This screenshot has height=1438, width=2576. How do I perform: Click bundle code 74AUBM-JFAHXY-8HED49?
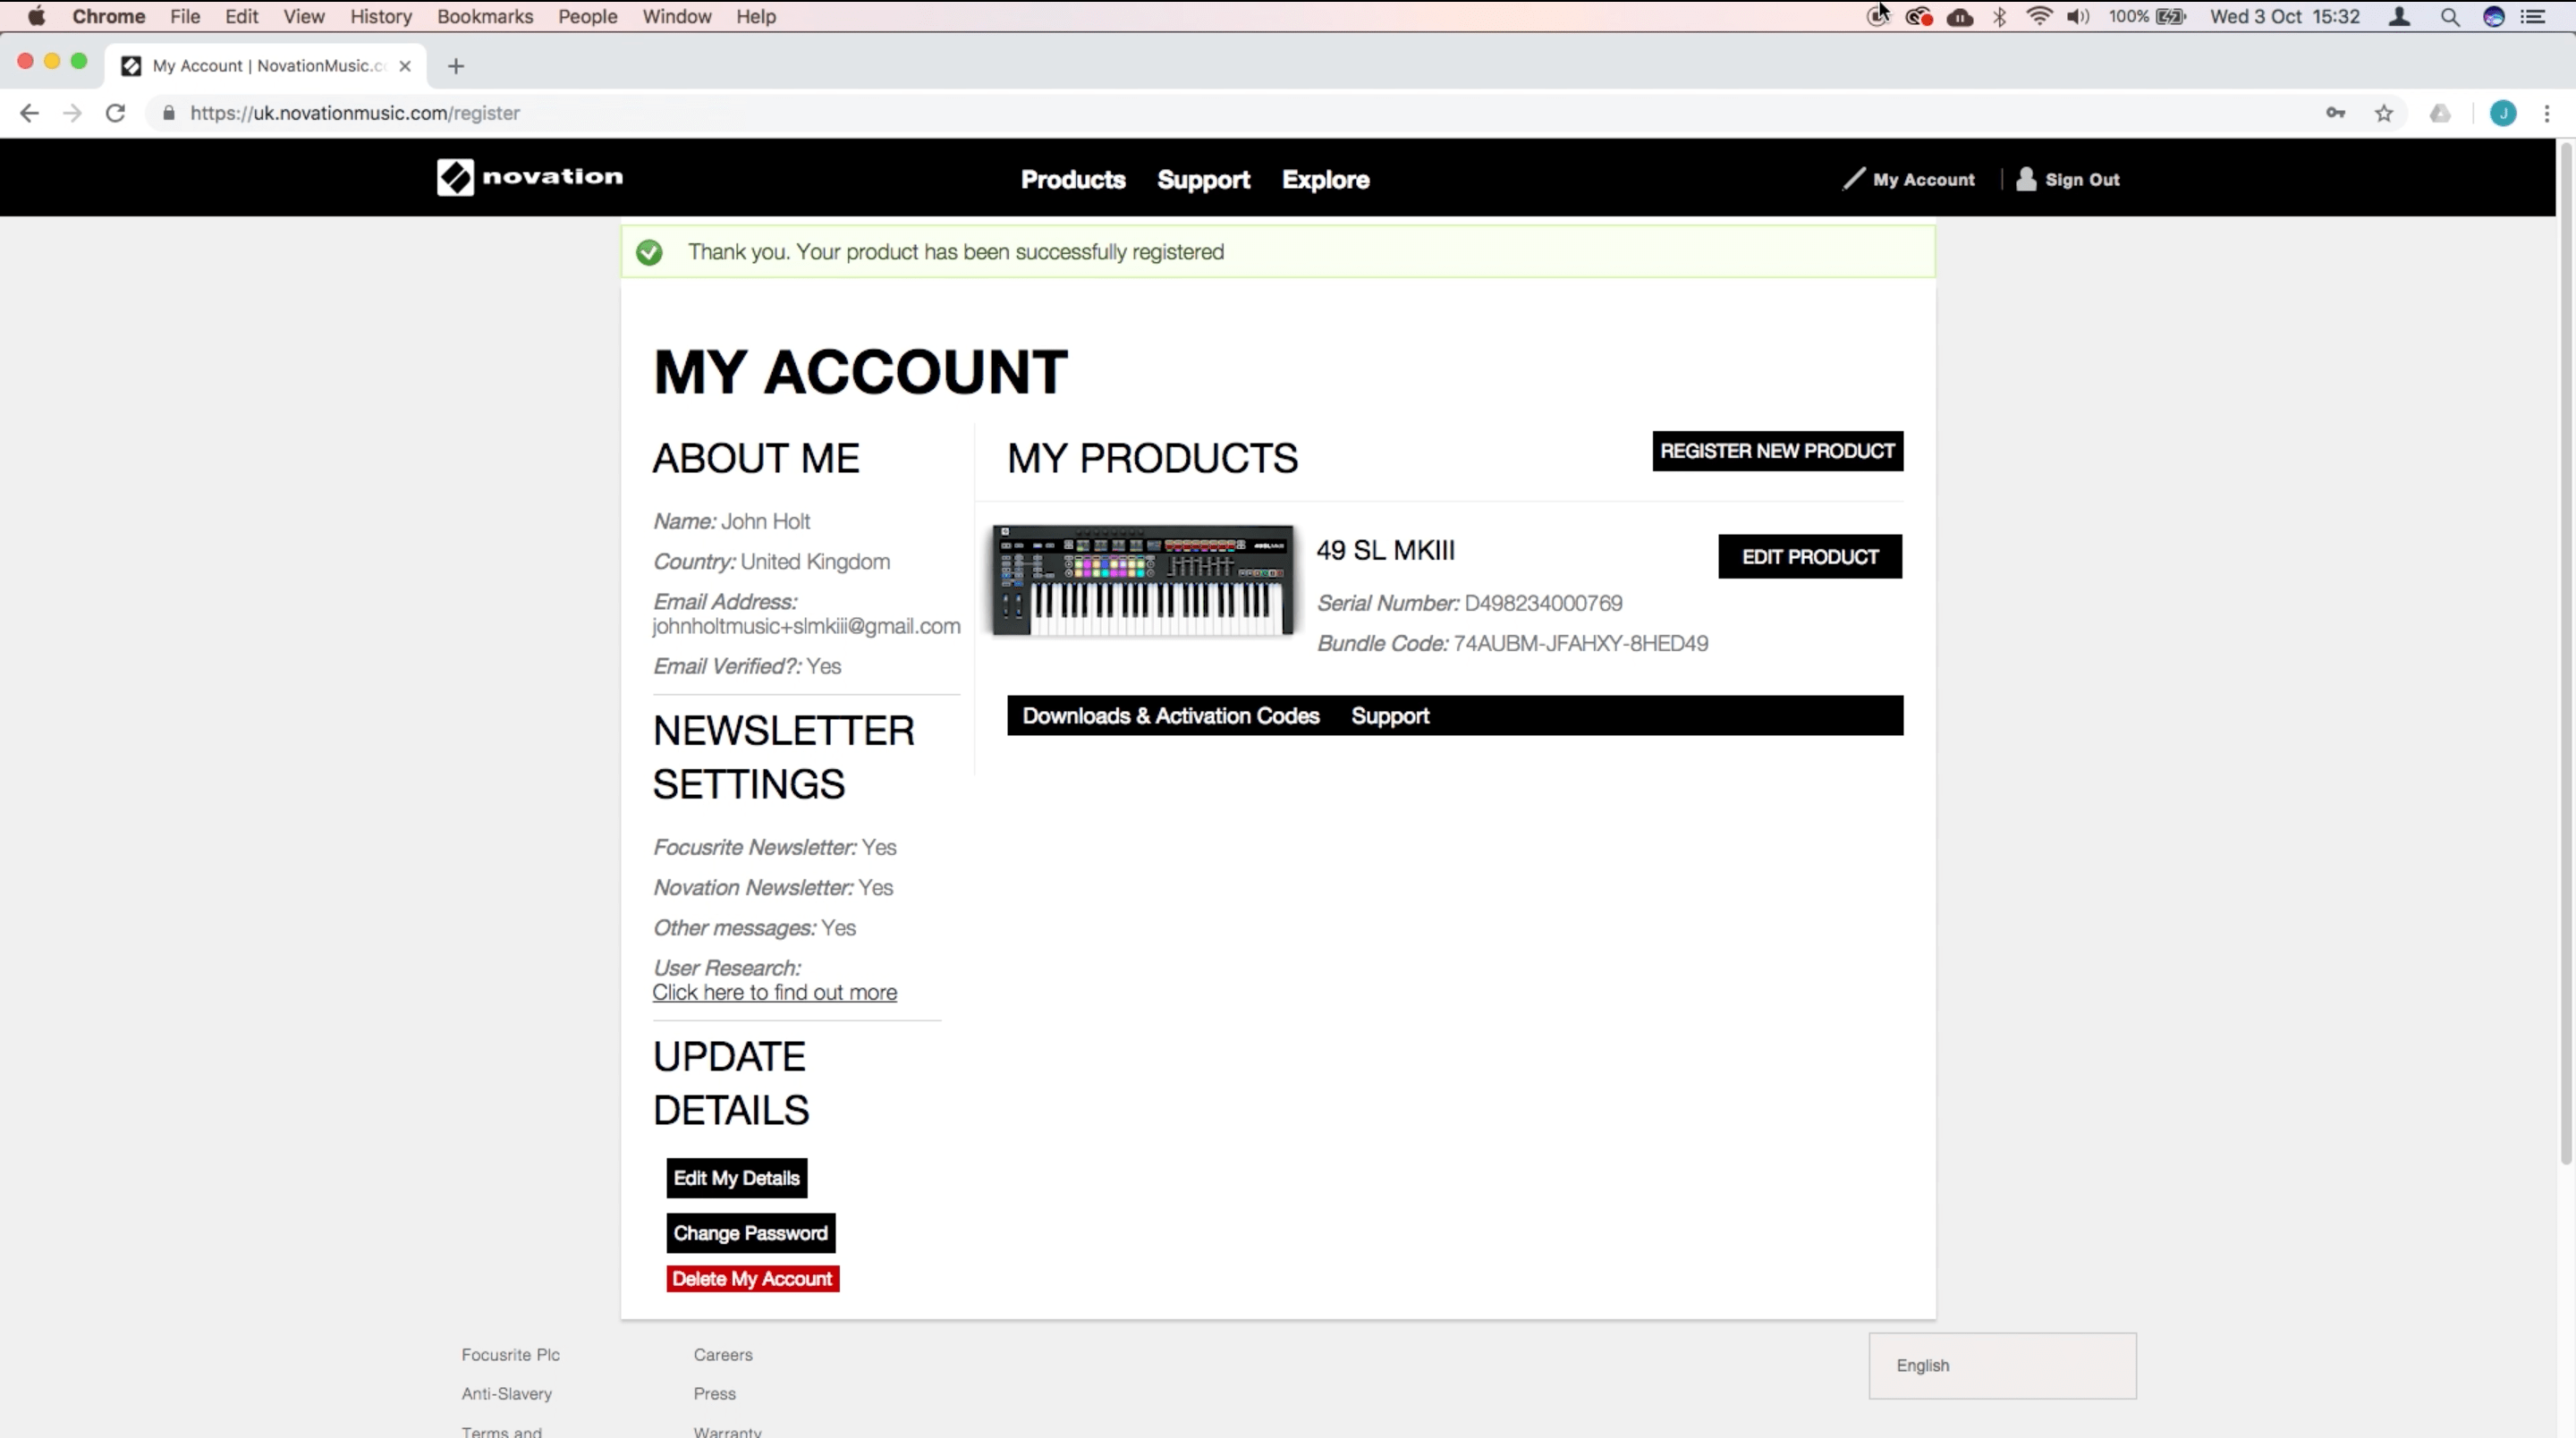pyautogui.click(x=1581, y=644)
